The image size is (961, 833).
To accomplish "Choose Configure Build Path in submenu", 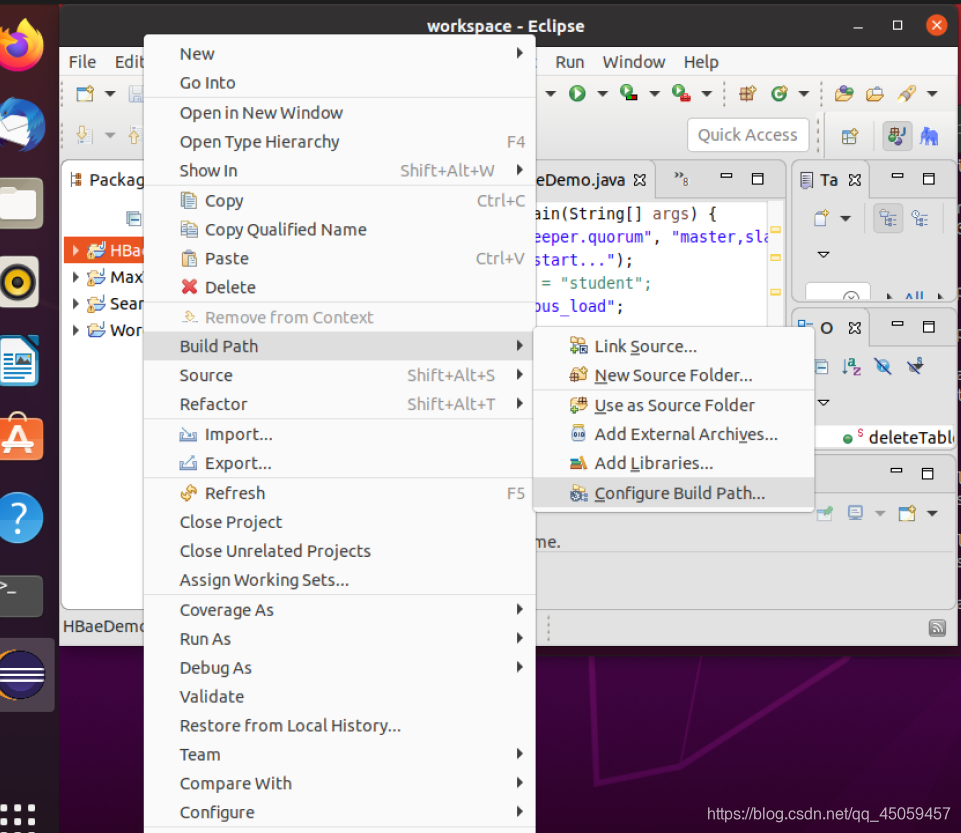I will click(674, 493).
